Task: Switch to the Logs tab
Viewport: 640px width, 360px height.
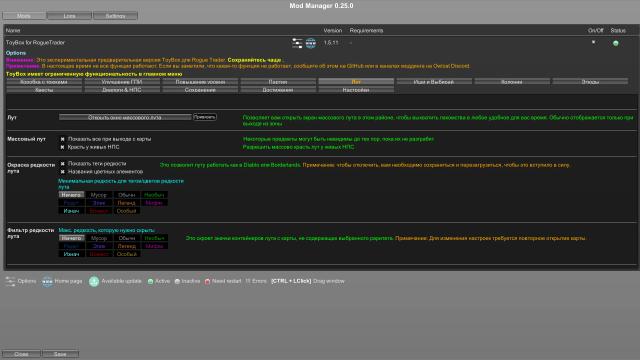Action: coord(69,16)
